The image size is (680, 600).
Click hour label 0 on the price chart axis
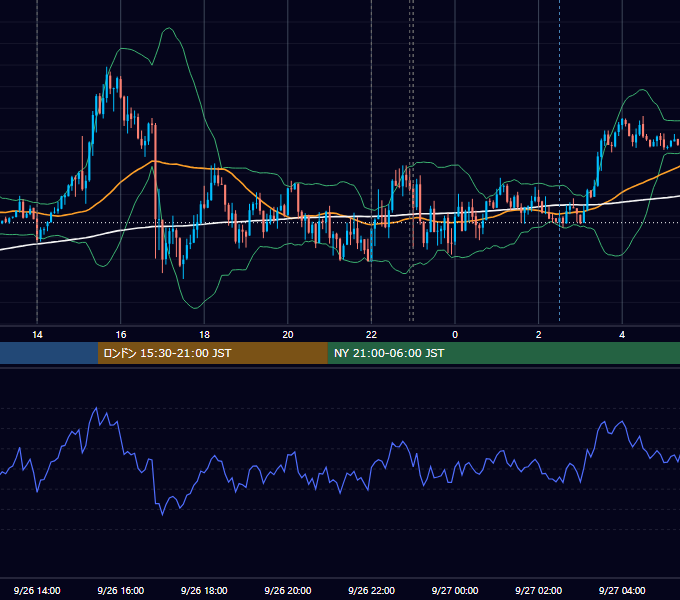pyautogui.click(x=455, y=334)
